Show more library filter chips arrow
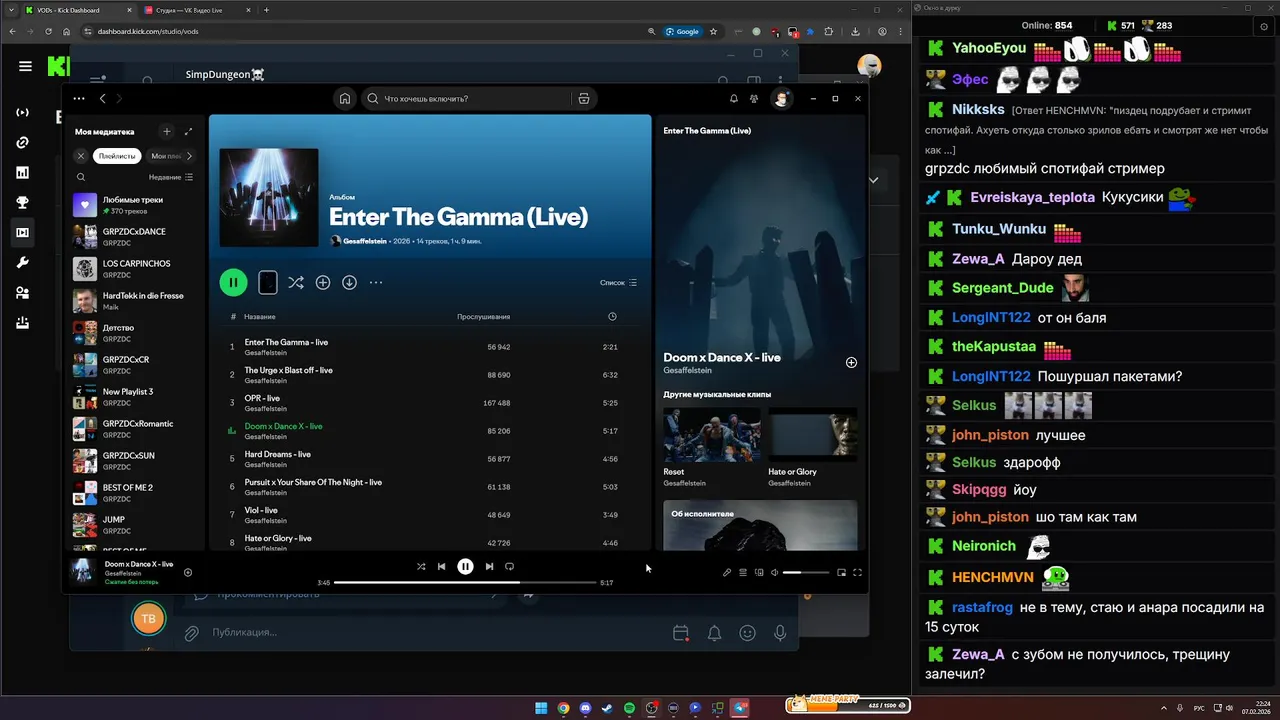This screenshot has width=1280, height=720. coord(190,156)
